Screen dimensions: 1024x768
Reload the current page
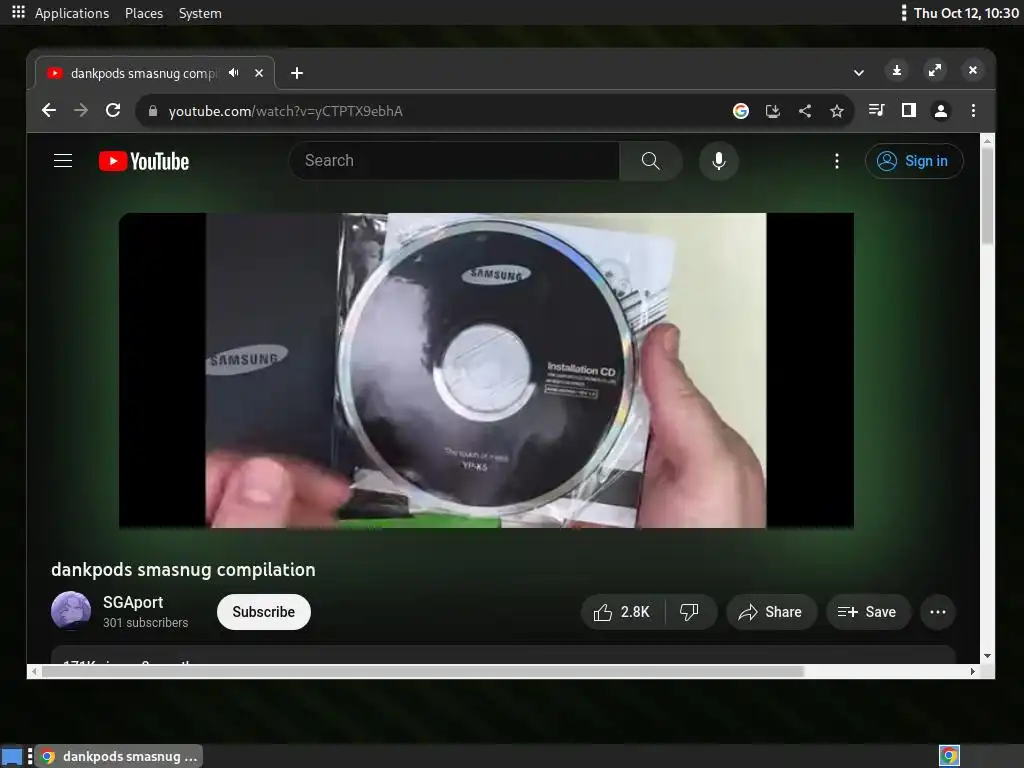[113, 110]
